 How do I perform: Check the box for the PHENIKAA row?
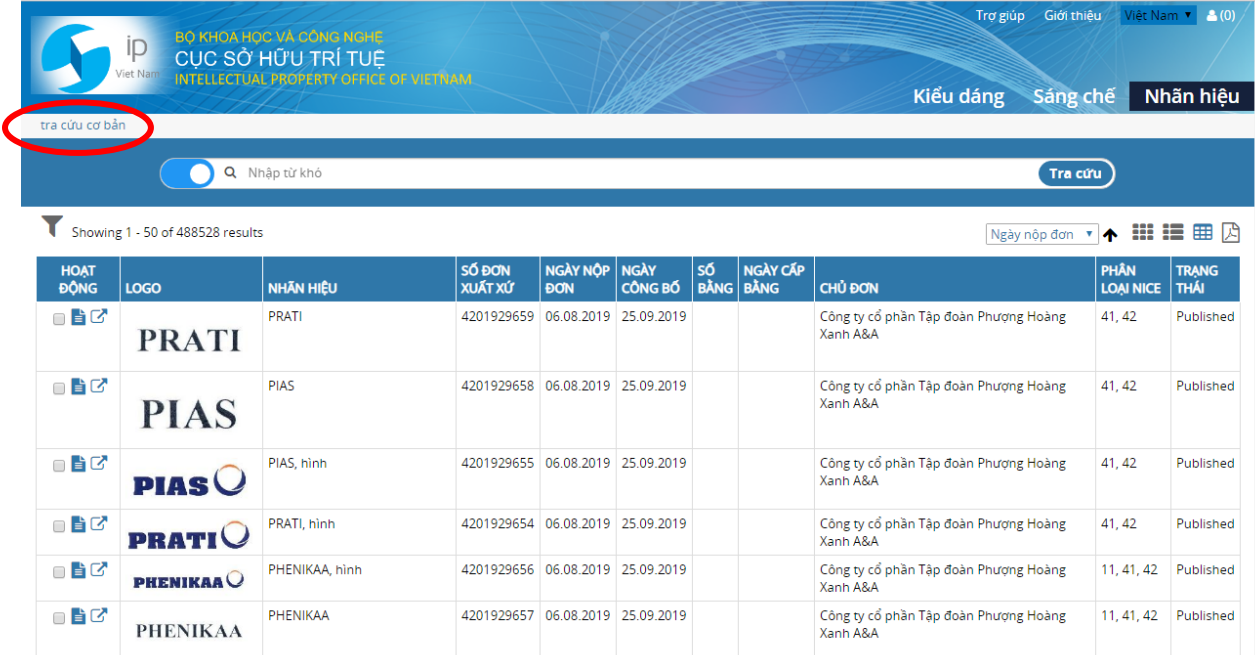click(x=59, y=618)
